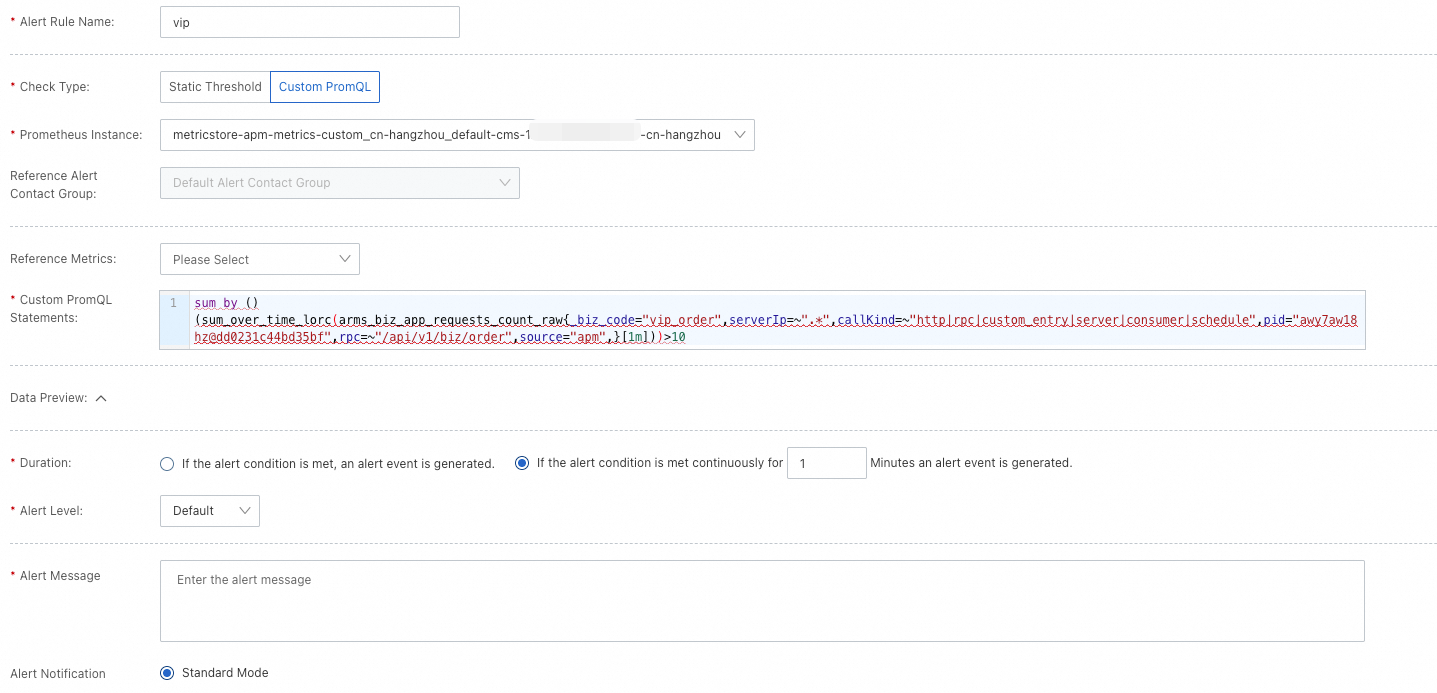Select immediate alert event radio option

click(x=167, y=464)
